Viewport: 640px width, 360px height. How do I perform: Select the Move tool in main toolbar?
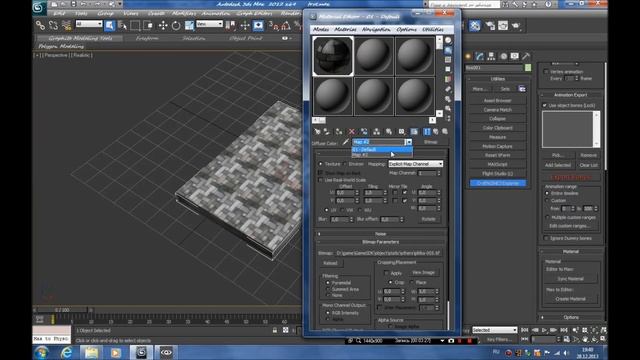(163, 25)
